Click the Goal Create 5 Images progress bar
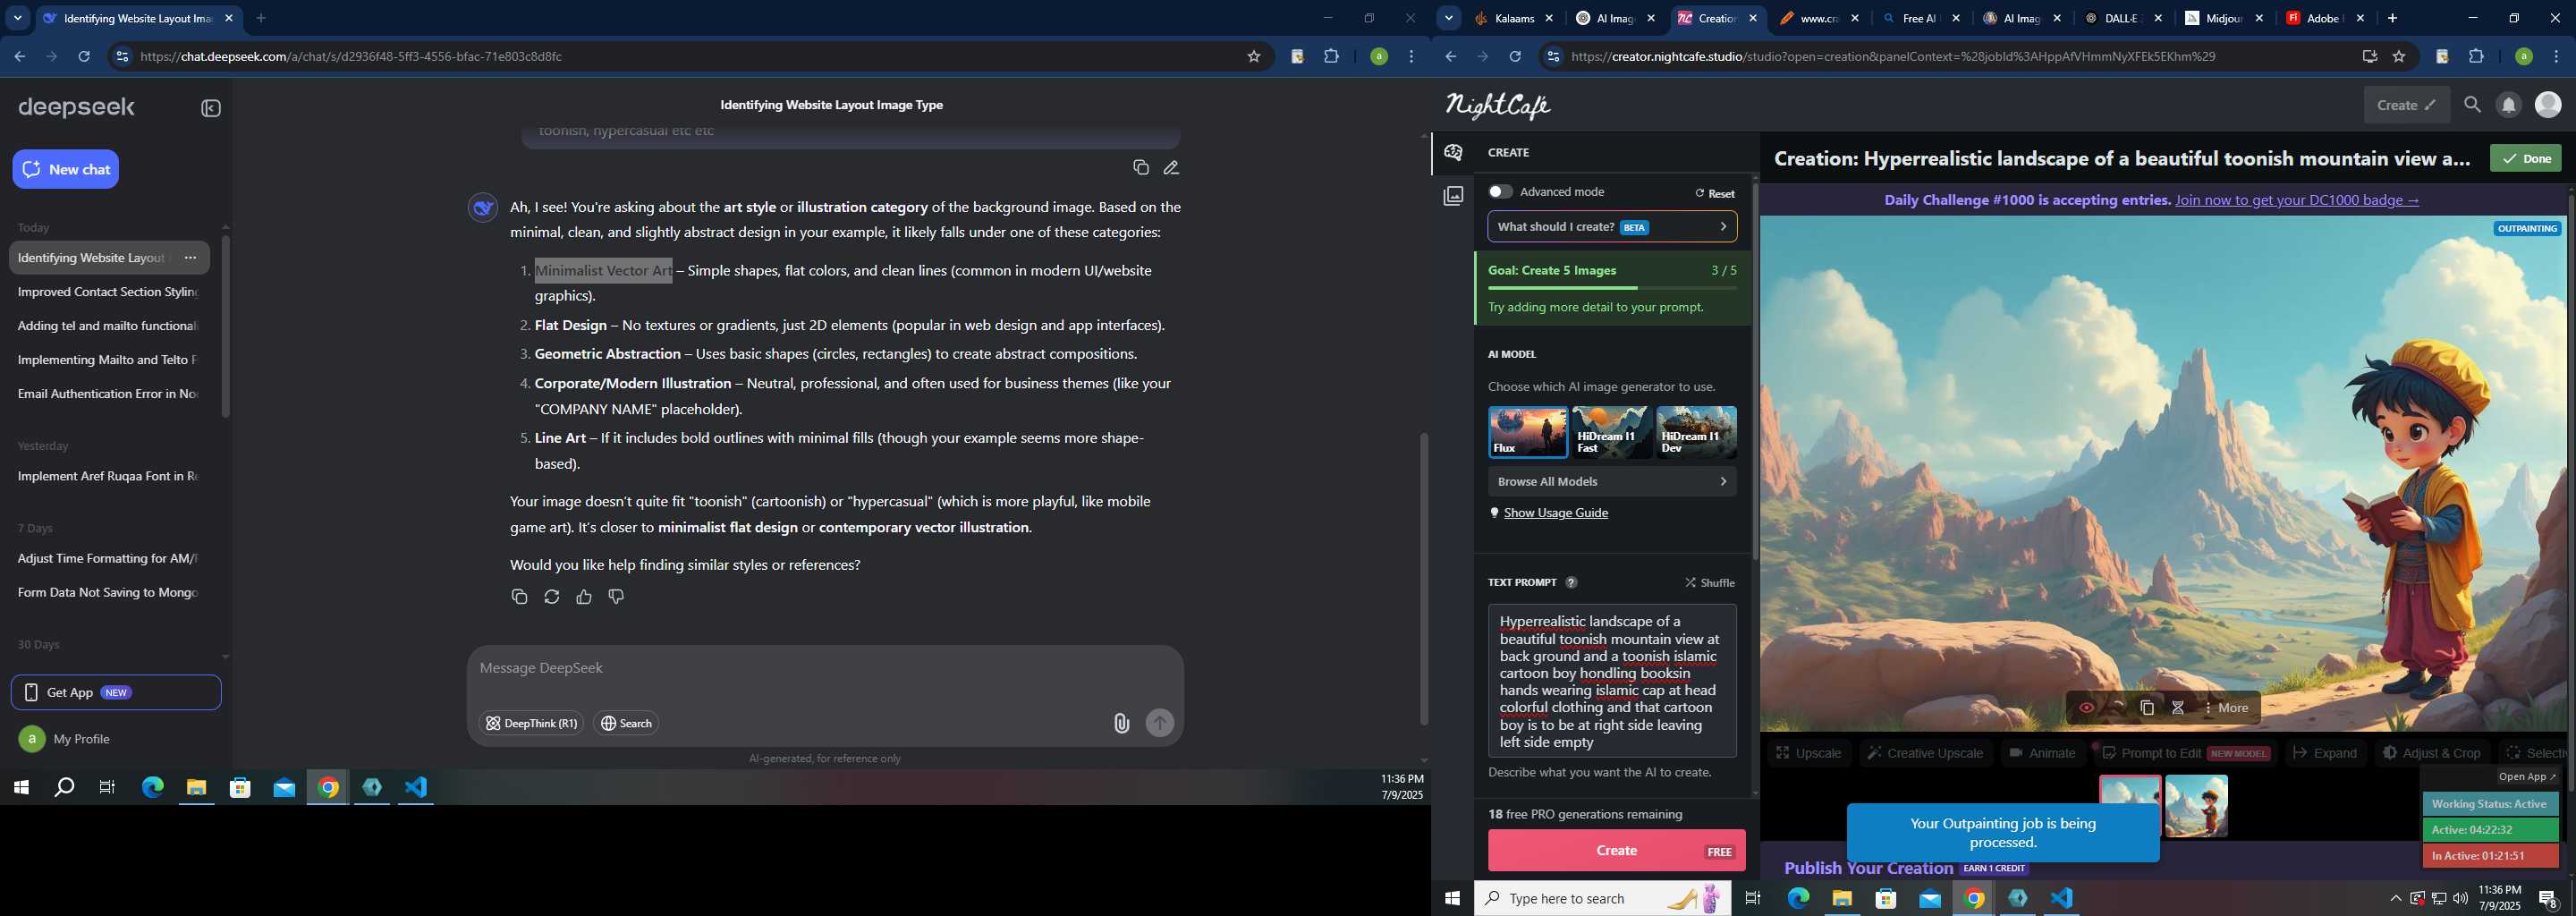The width and height of the screenshot is (2576, 916). click(1612, 288)
